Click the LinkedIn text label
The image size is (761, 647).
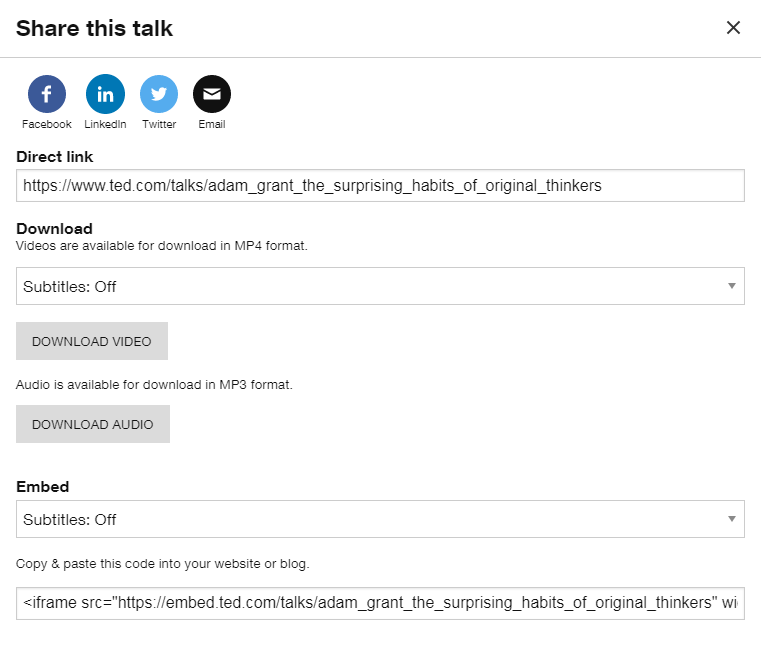point(105,124)
